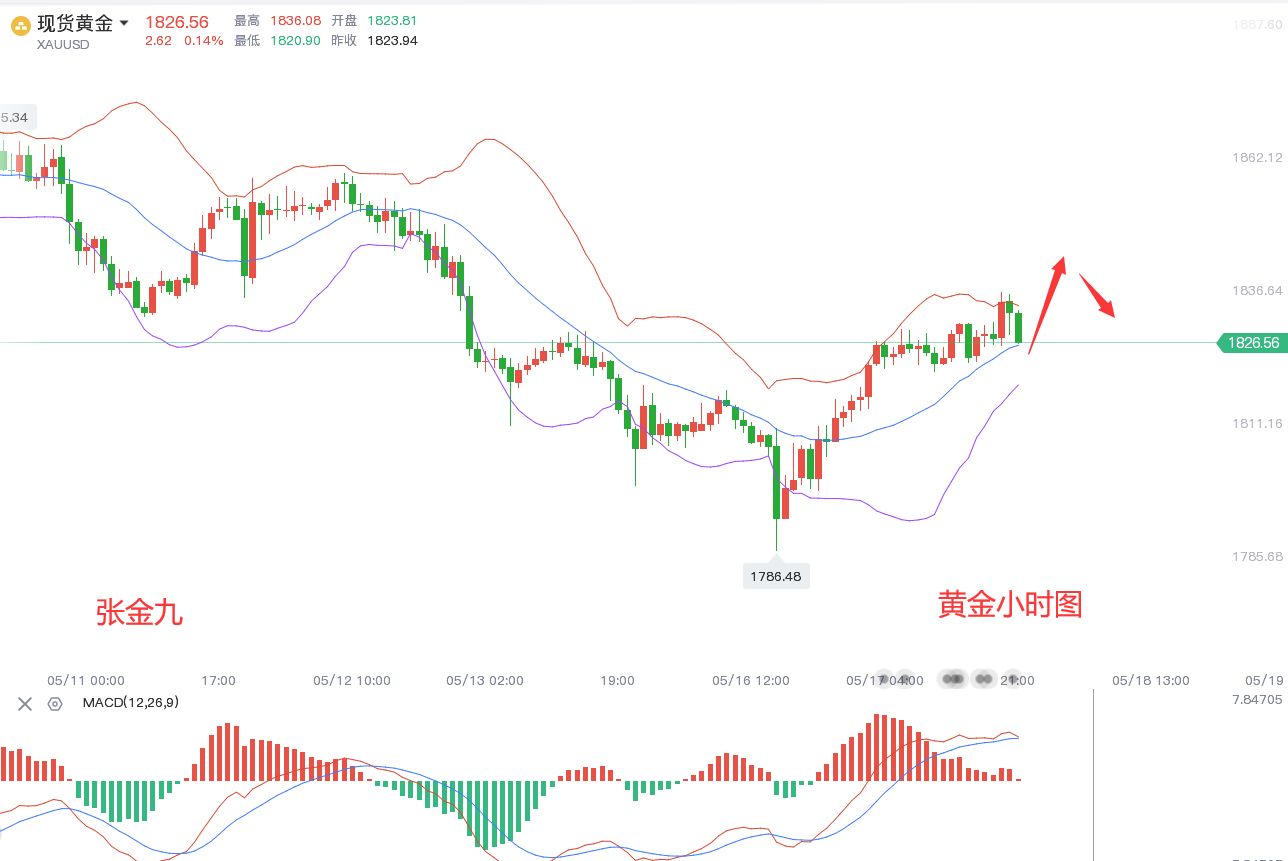Click the 1862.12 price axis label
This screenshot has height=861, width=1288.
pyautogui.click(x=1256, y=158)
